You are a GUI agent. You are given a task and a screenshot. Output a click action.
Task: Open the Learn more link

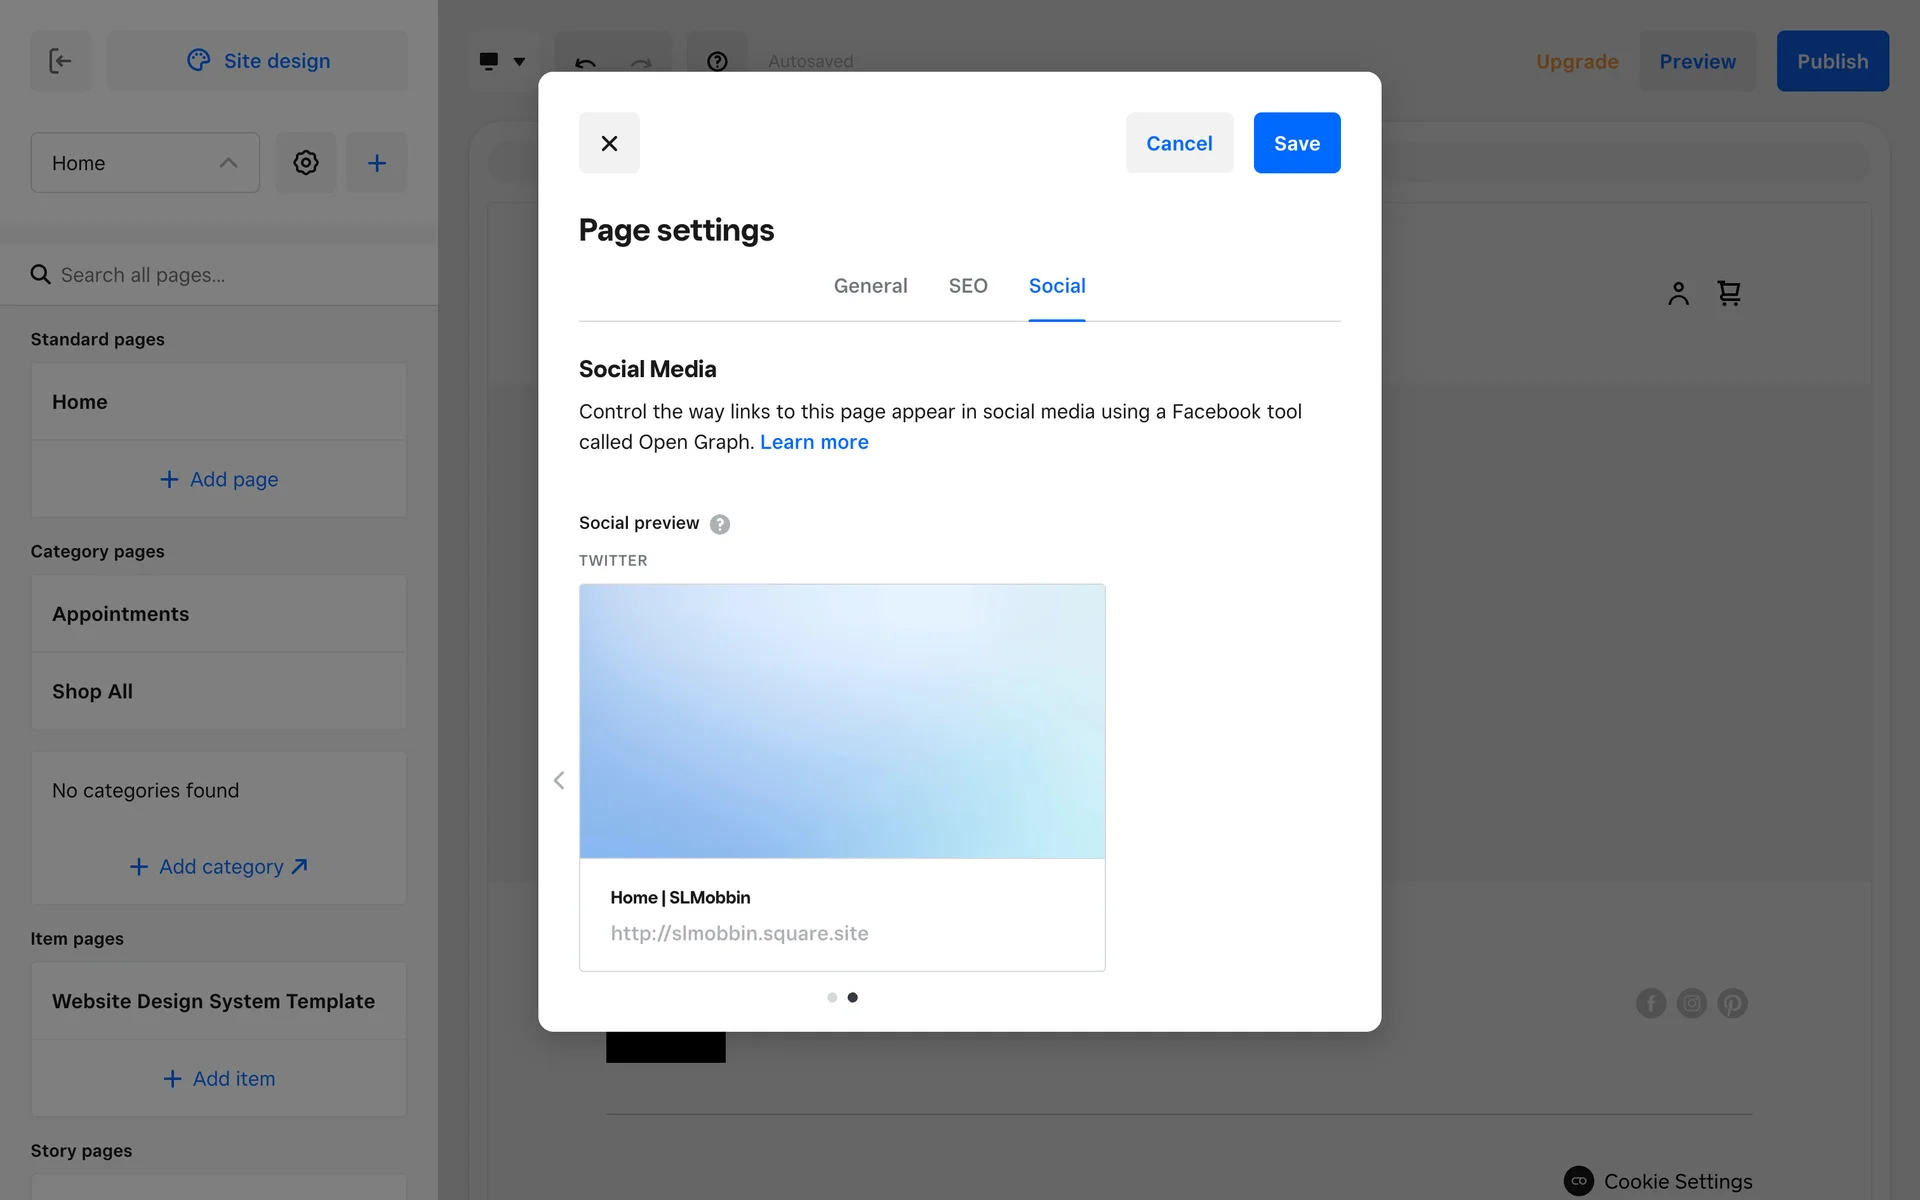pos(814,442)
